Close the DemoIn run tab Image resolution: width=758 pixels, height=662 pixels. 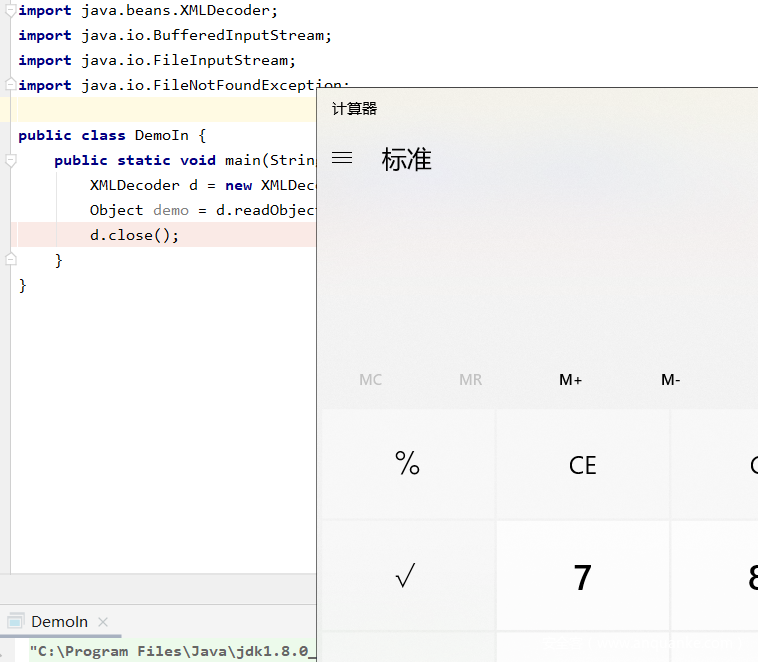[x=103, y=622]
